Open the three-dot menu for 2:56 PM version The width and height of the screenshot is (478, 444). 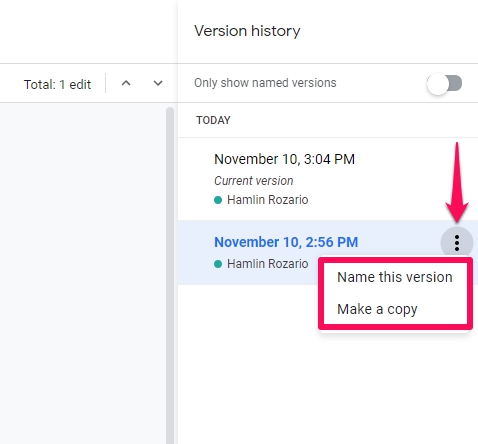coord(457,243)
